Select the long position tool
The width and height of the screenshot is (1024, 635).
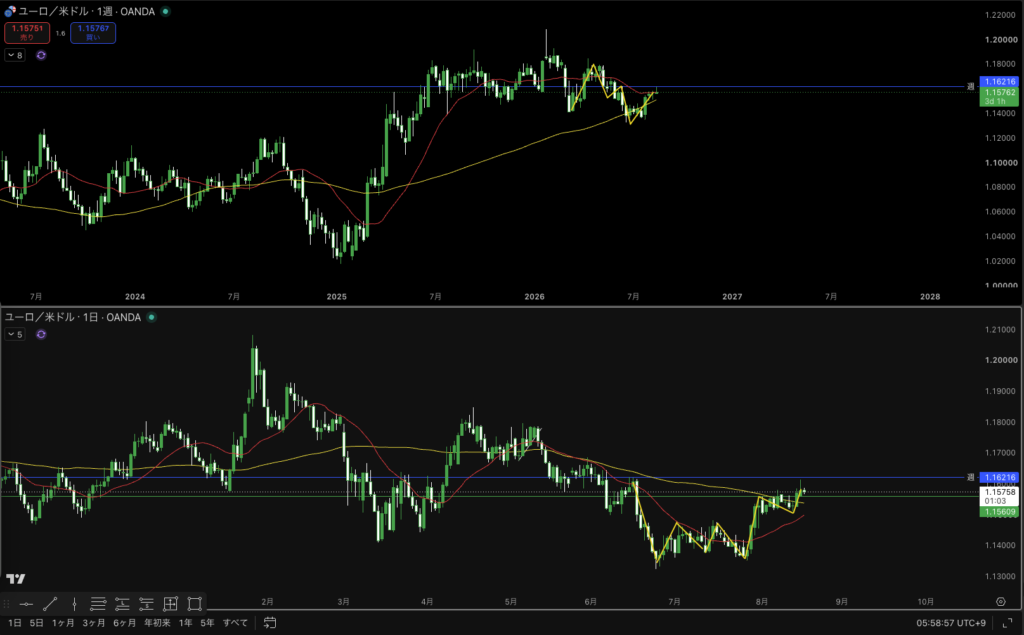[x=122, y=604]
